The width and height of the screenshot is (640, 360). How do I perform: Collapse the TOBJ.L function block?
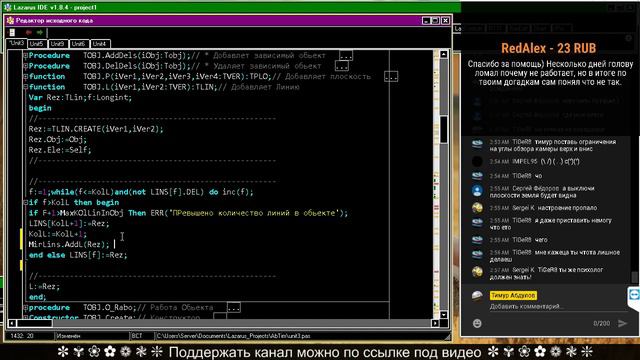[x=26, y=87]
